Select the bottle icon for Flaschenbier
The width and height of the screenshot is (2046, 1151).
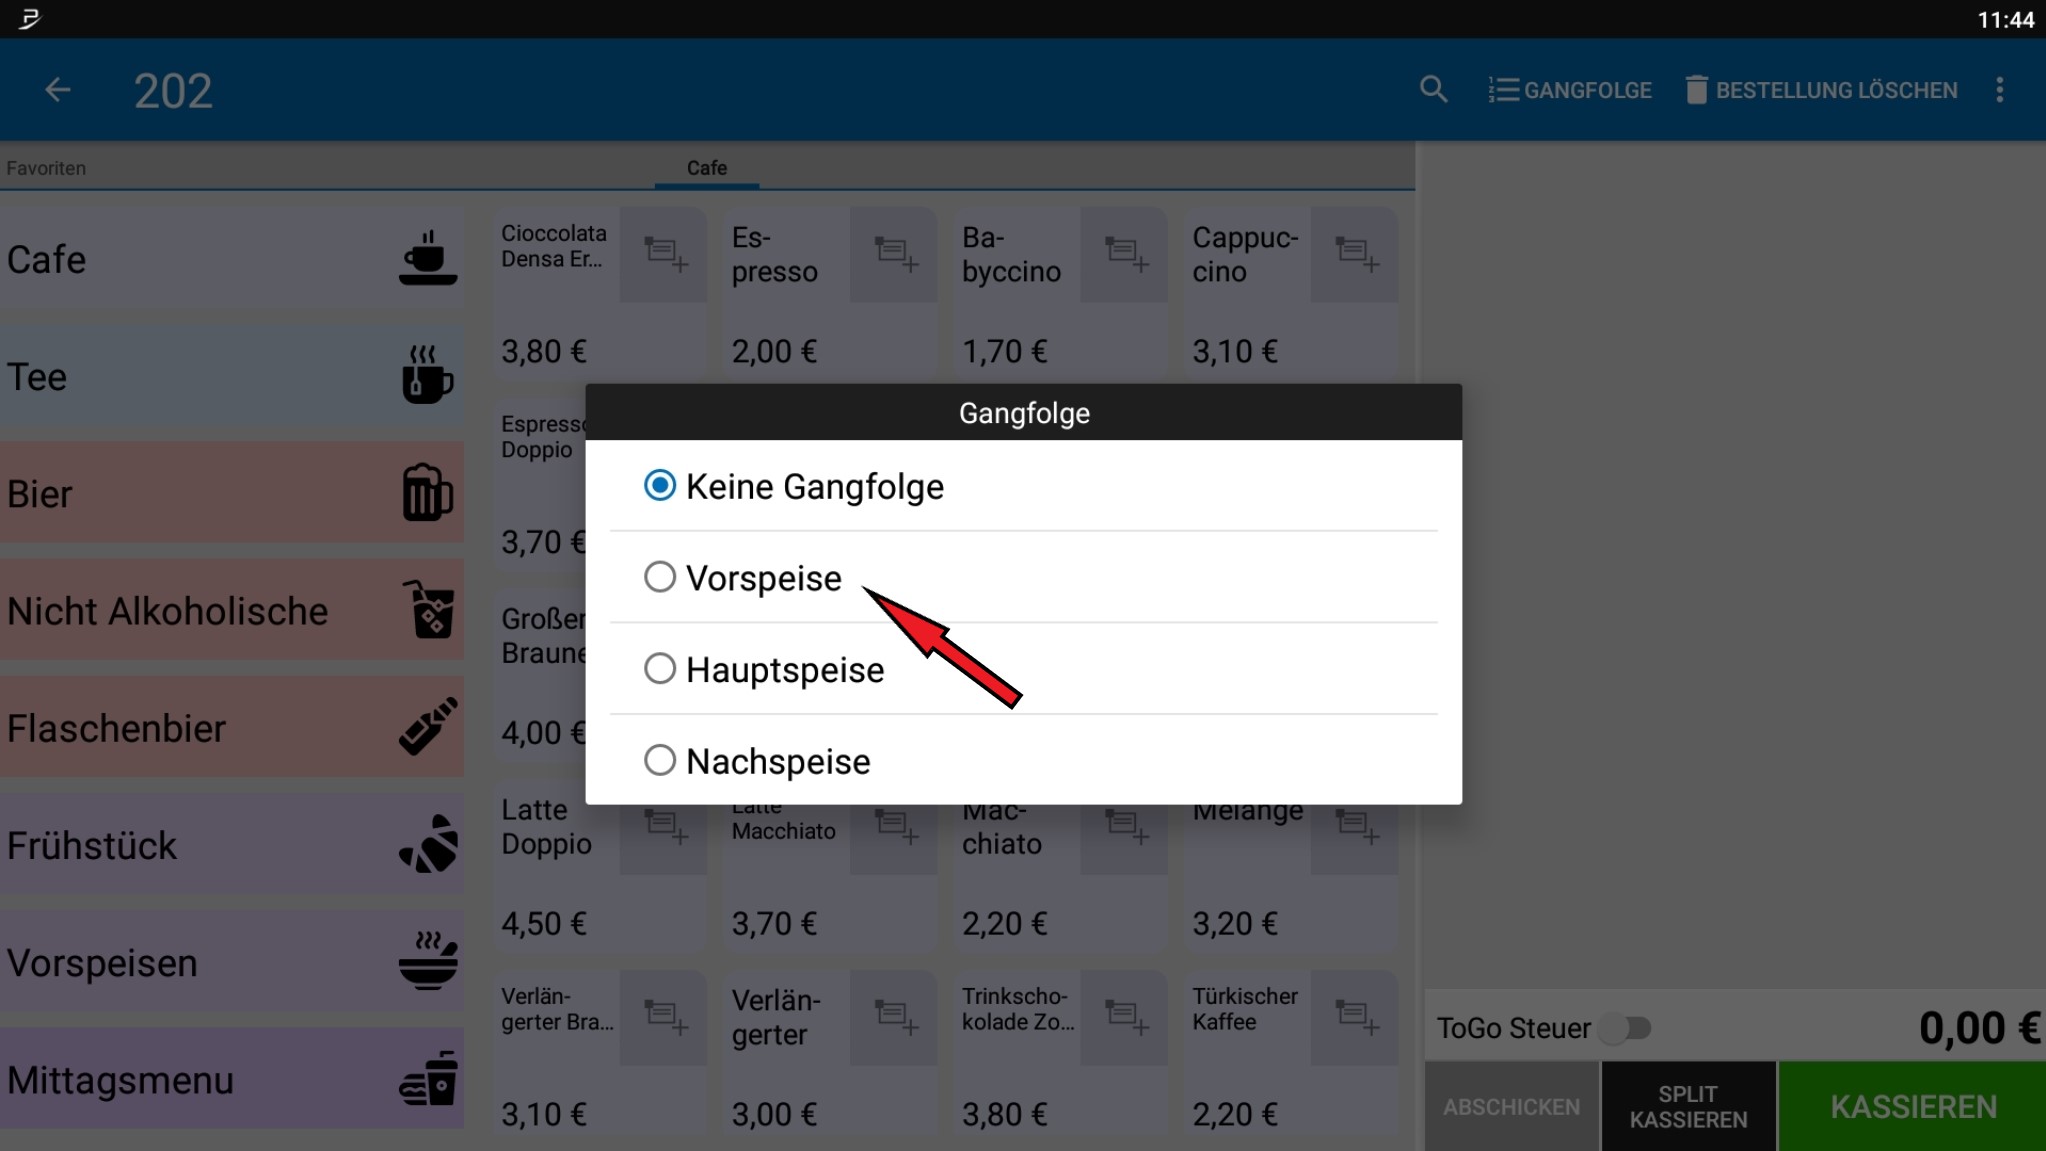tap(427, 727)
